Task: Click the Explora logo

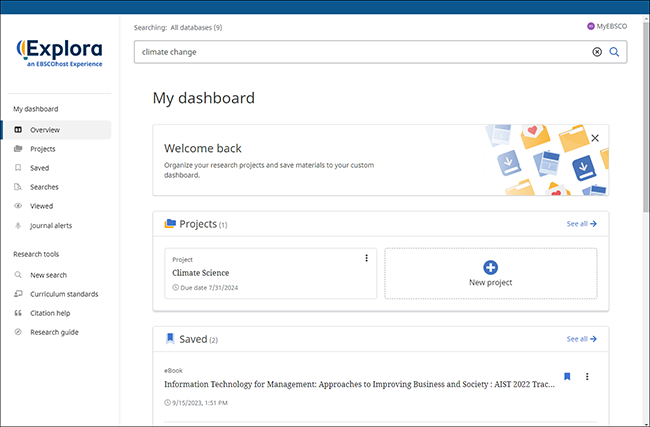Action: (x=59, y=53)
